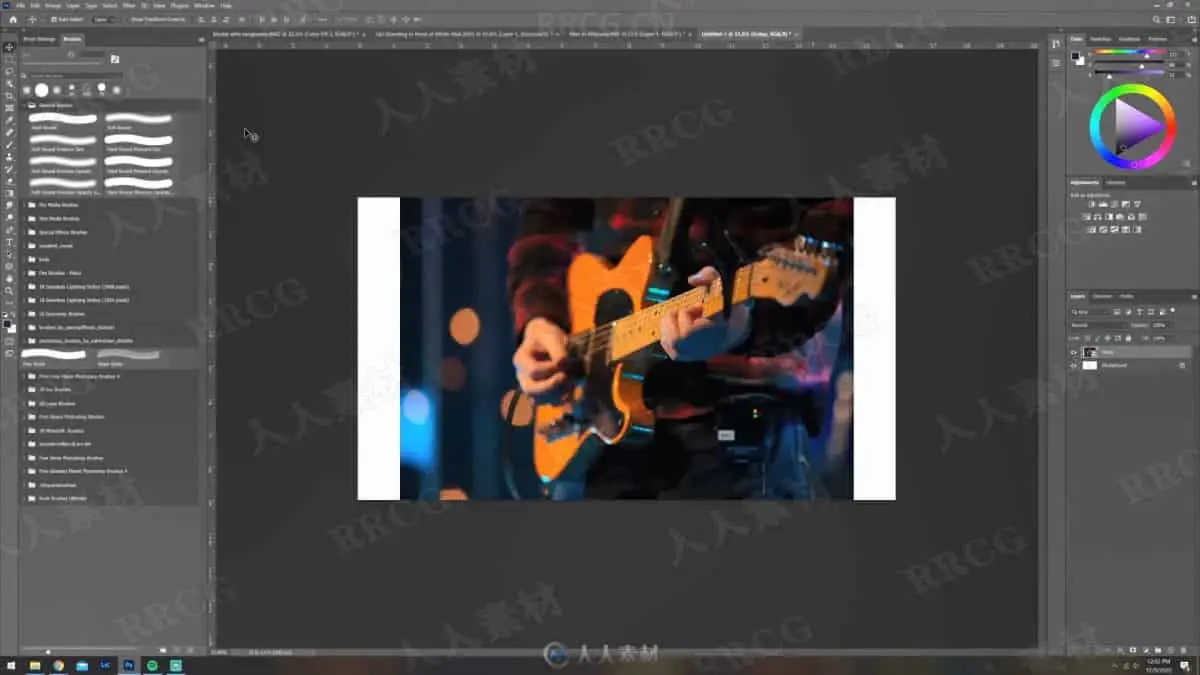The width and height of the screenshot is (1200, 675).
Task: Select the Rectangular Marquee tool
Action: tap(10, 59)
